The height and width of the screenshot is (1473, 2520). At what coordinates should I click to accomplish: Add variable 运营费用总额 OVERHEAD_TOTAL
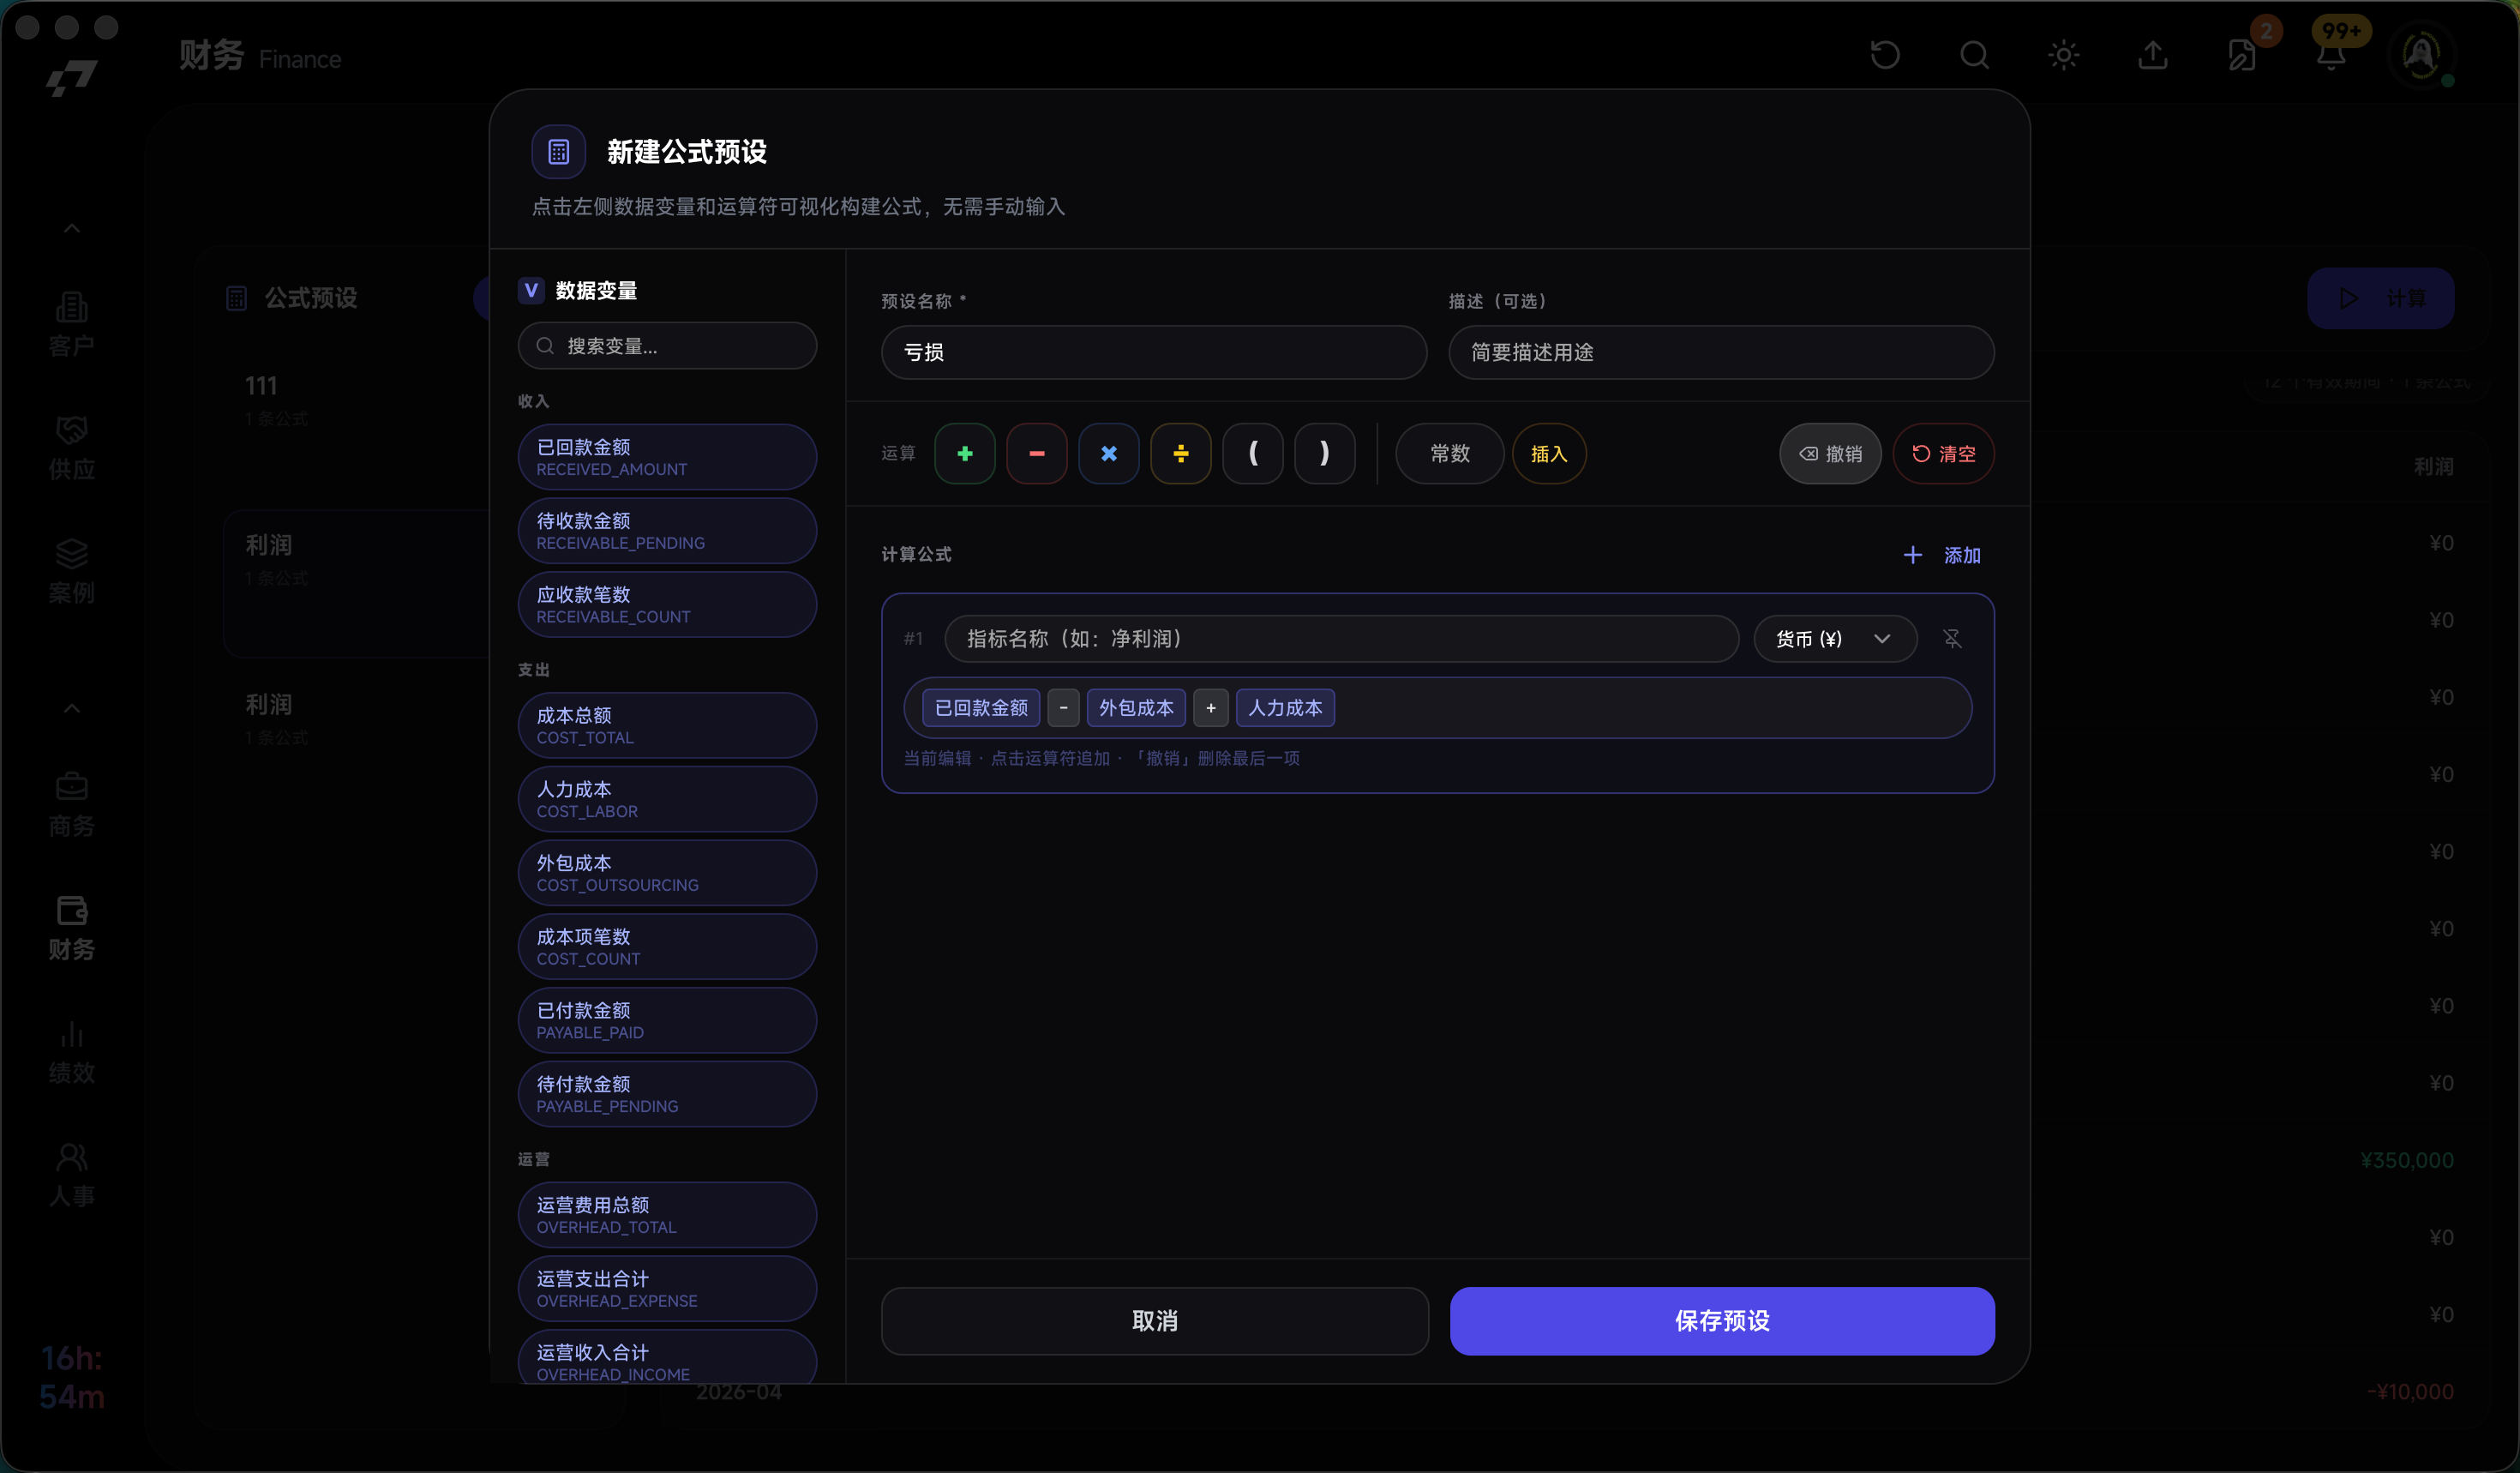coord(667,1215)
